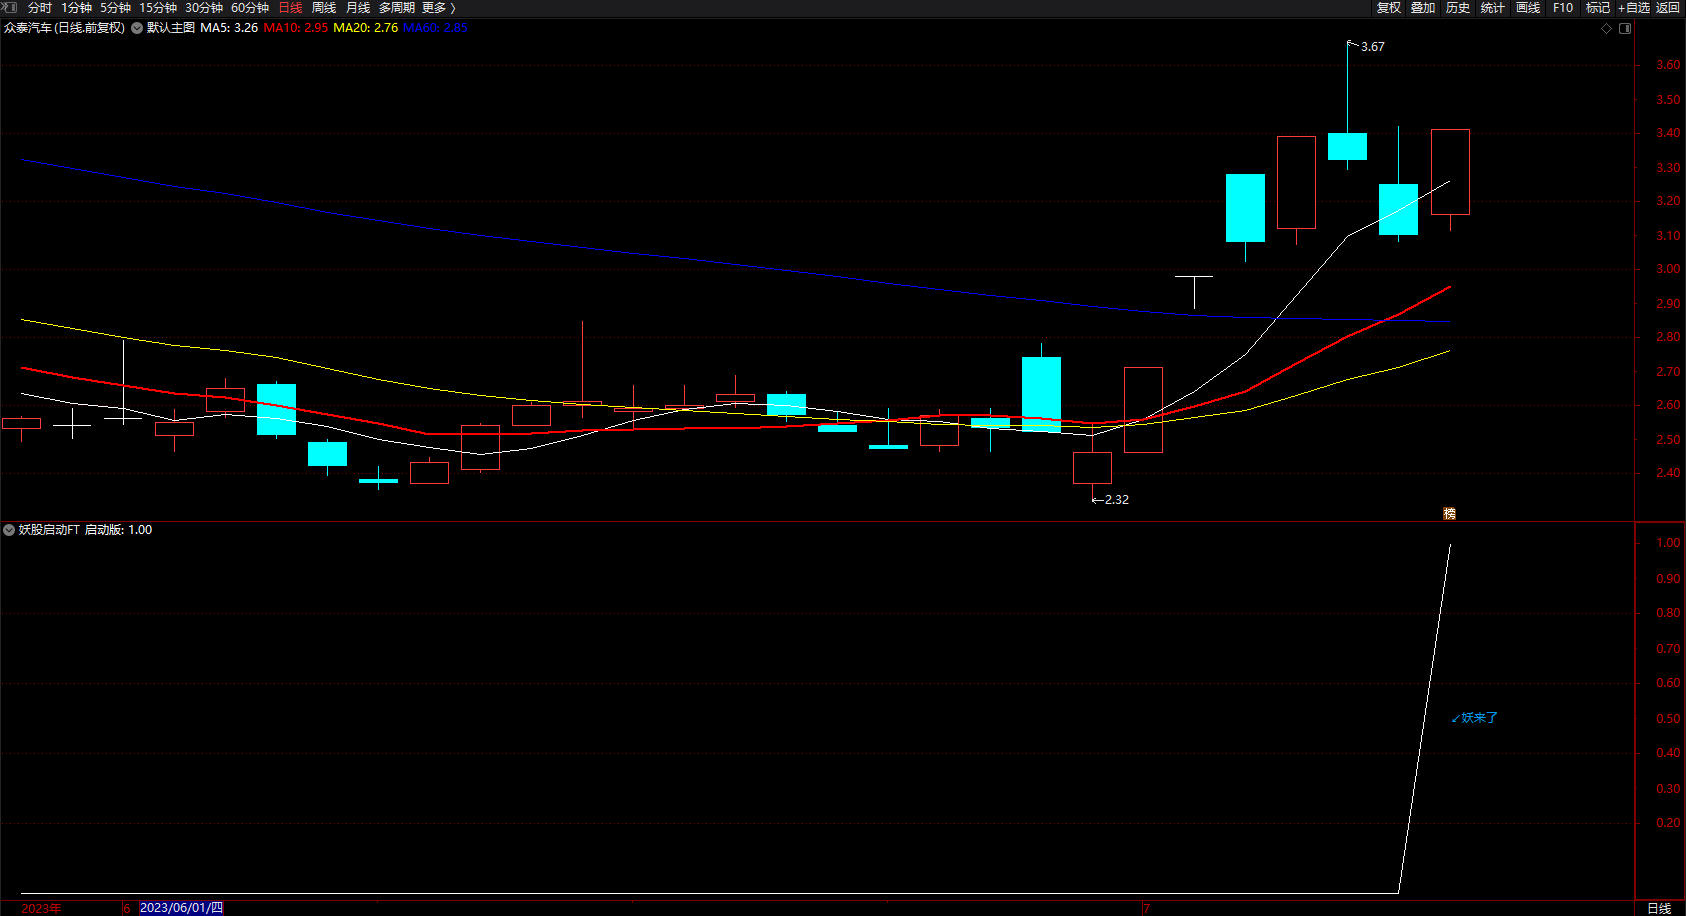Click the MA20: 2.76 indicator value

point(366,28)
